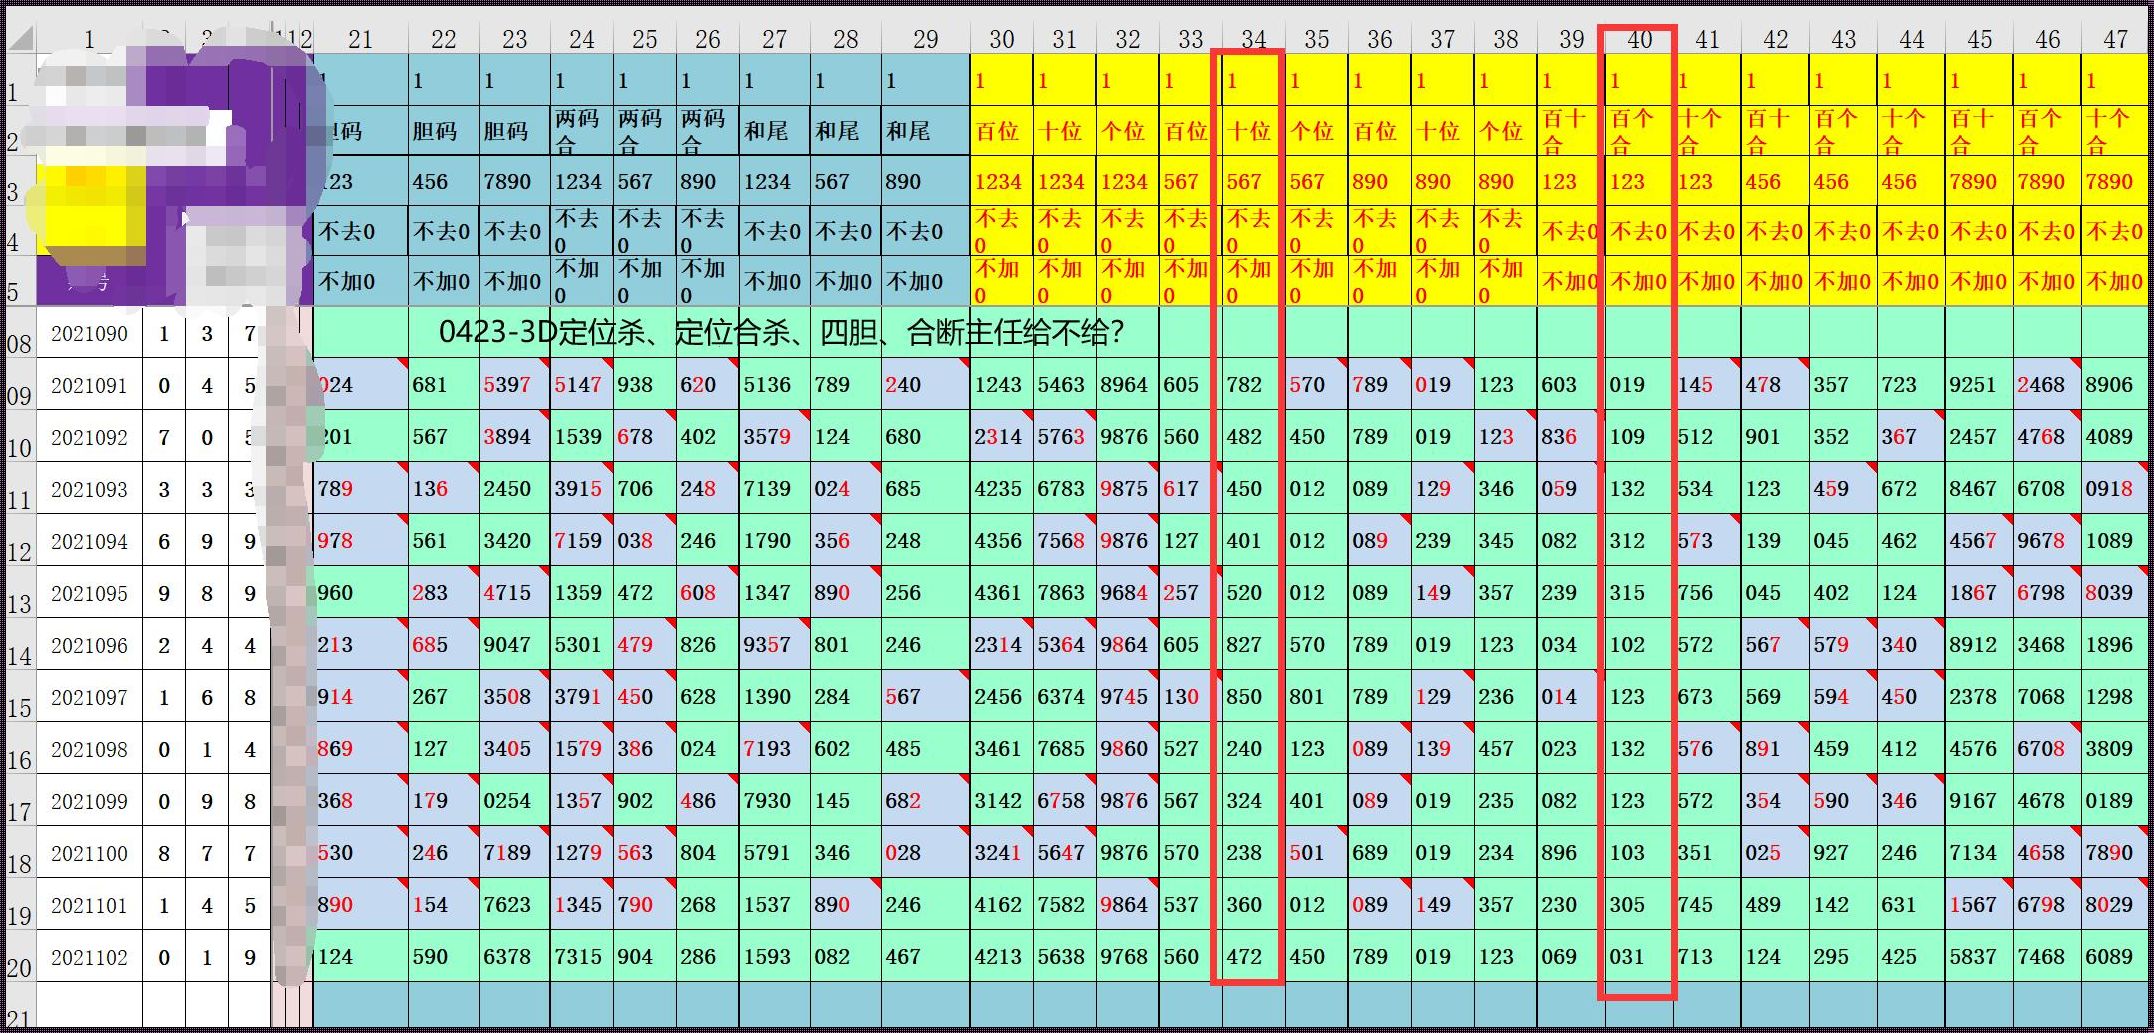Click issue number 2021099
This screenshot has width=2154, height=1033.
(89, 801)
